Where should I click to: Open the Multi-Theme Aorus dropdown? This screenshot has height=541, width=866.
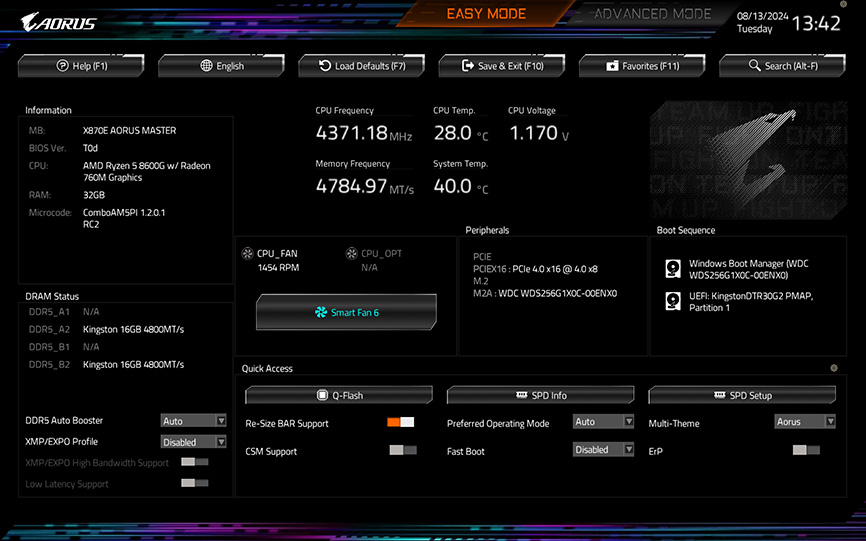click(x=805, y=422)
